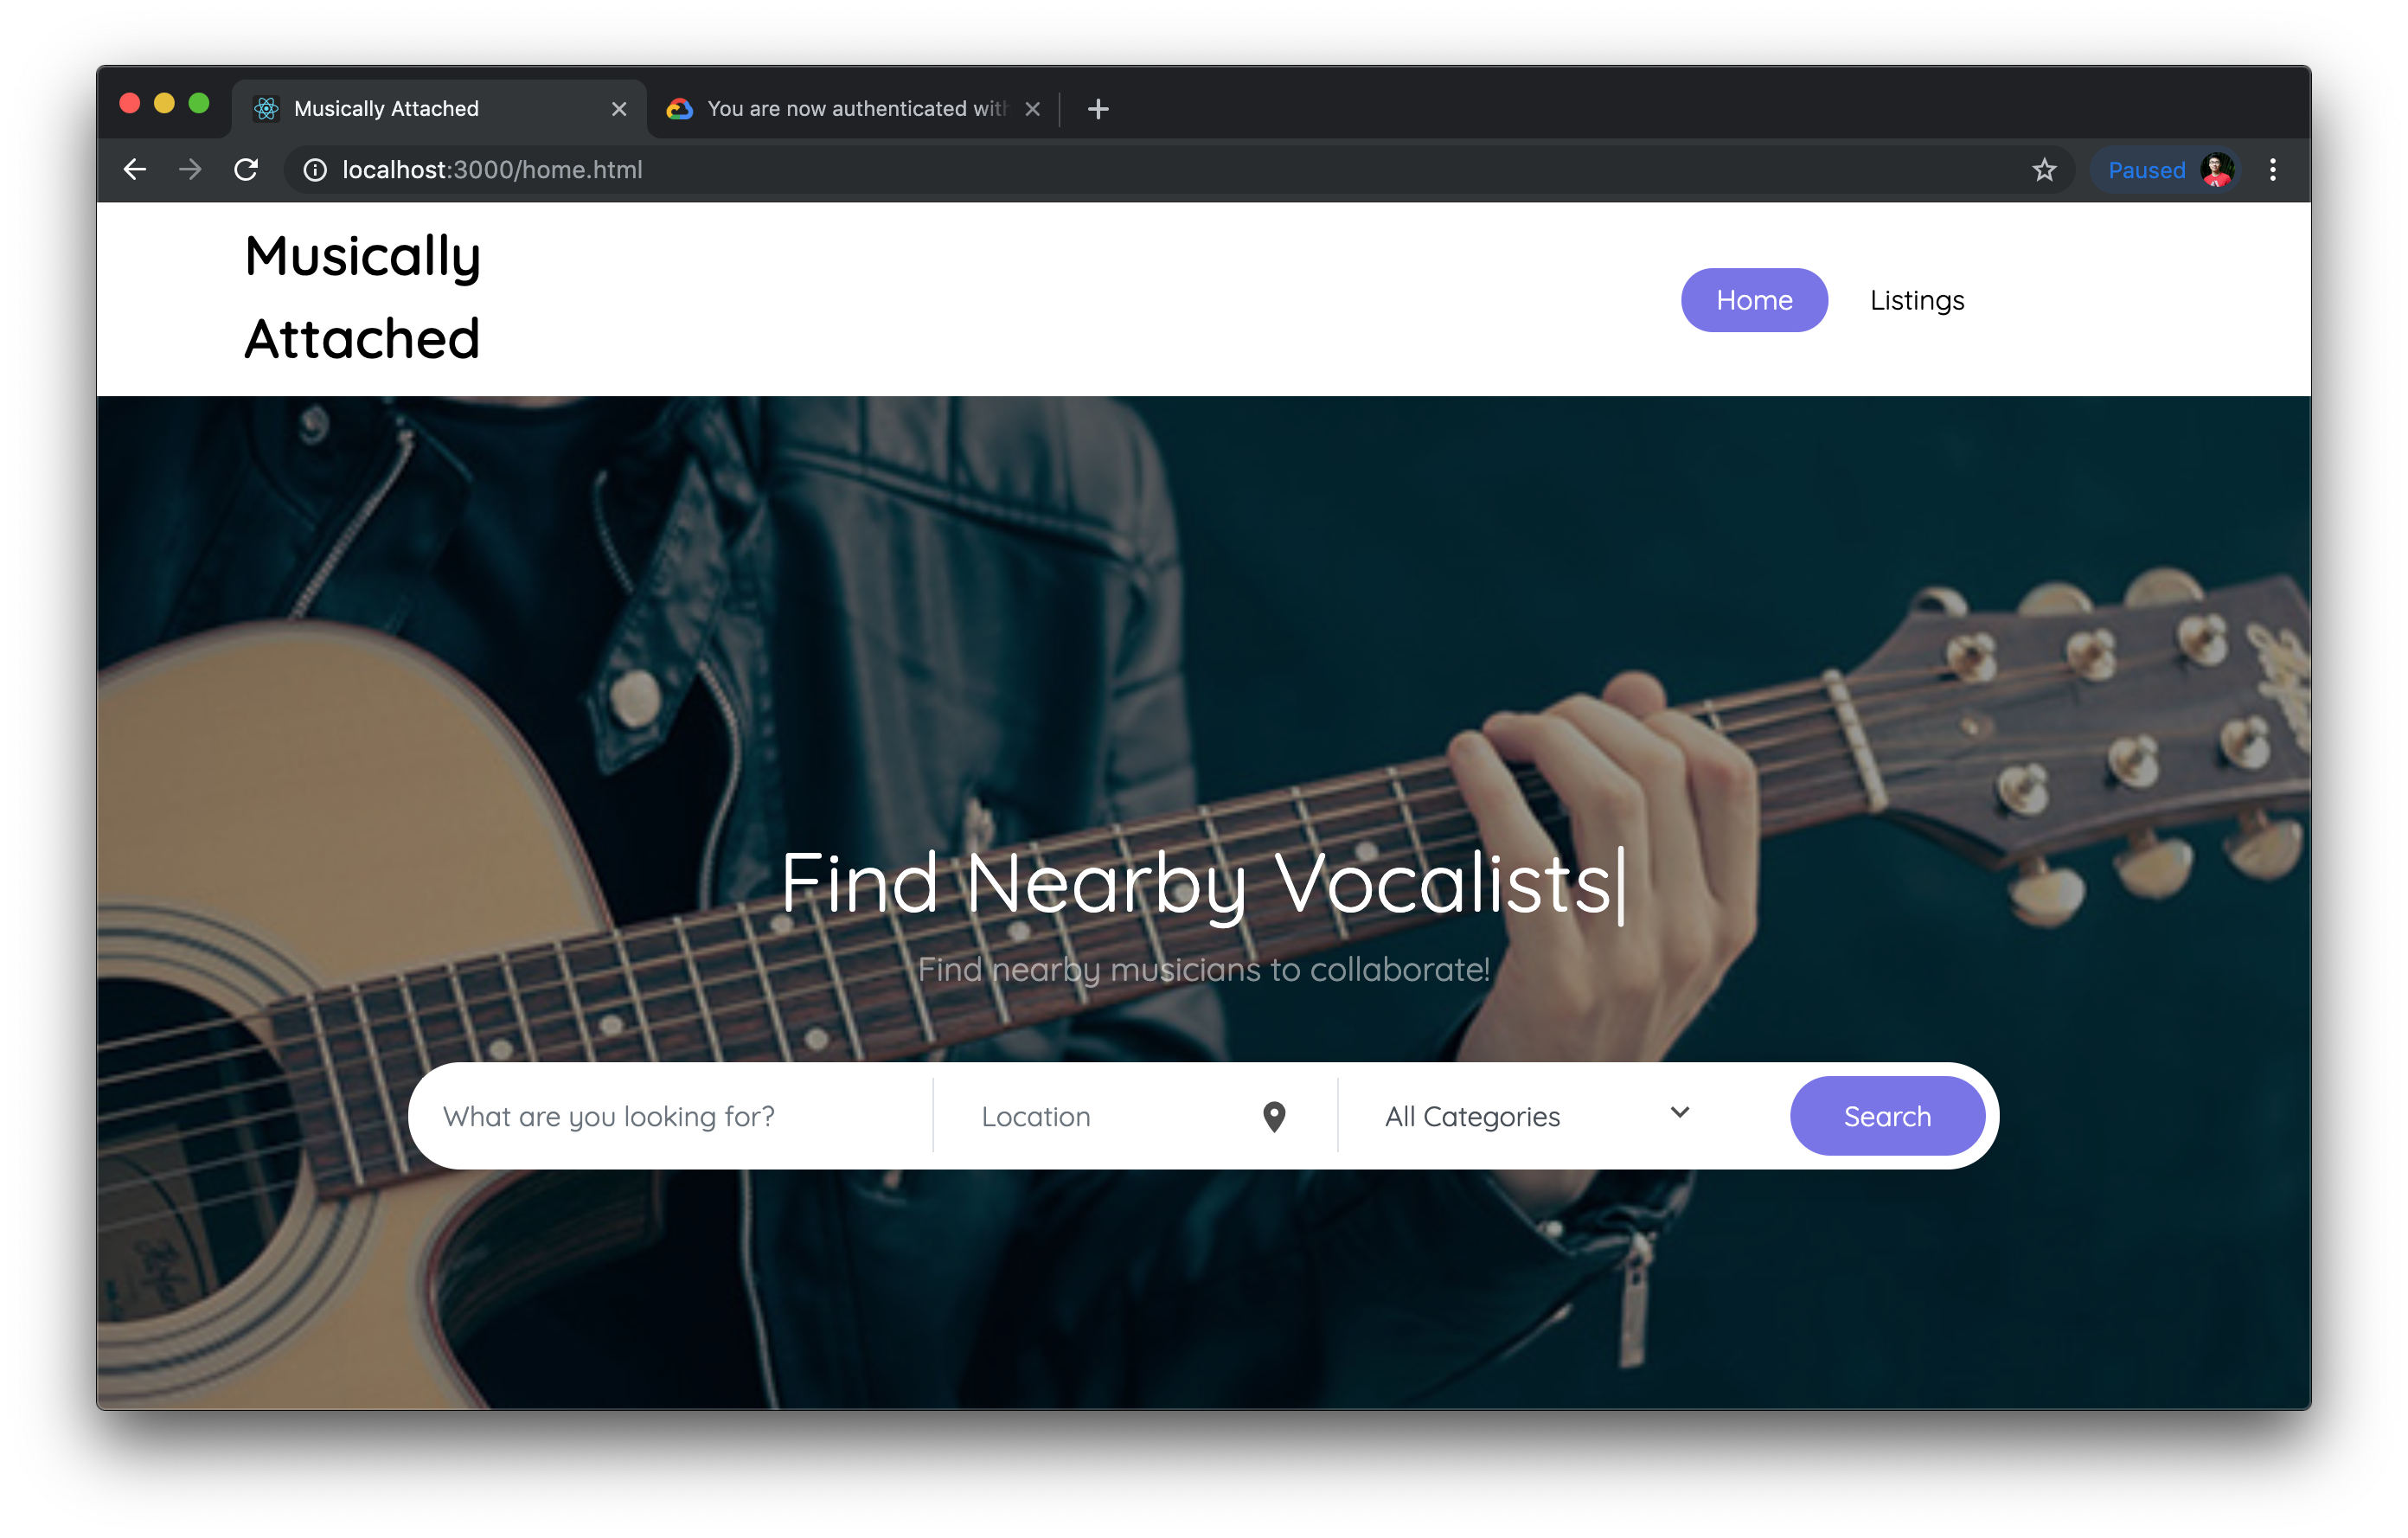Viewport: 2408px width, 1538px height.
Task: Click the Location input field
Action: click(x=1110, y=1116)
